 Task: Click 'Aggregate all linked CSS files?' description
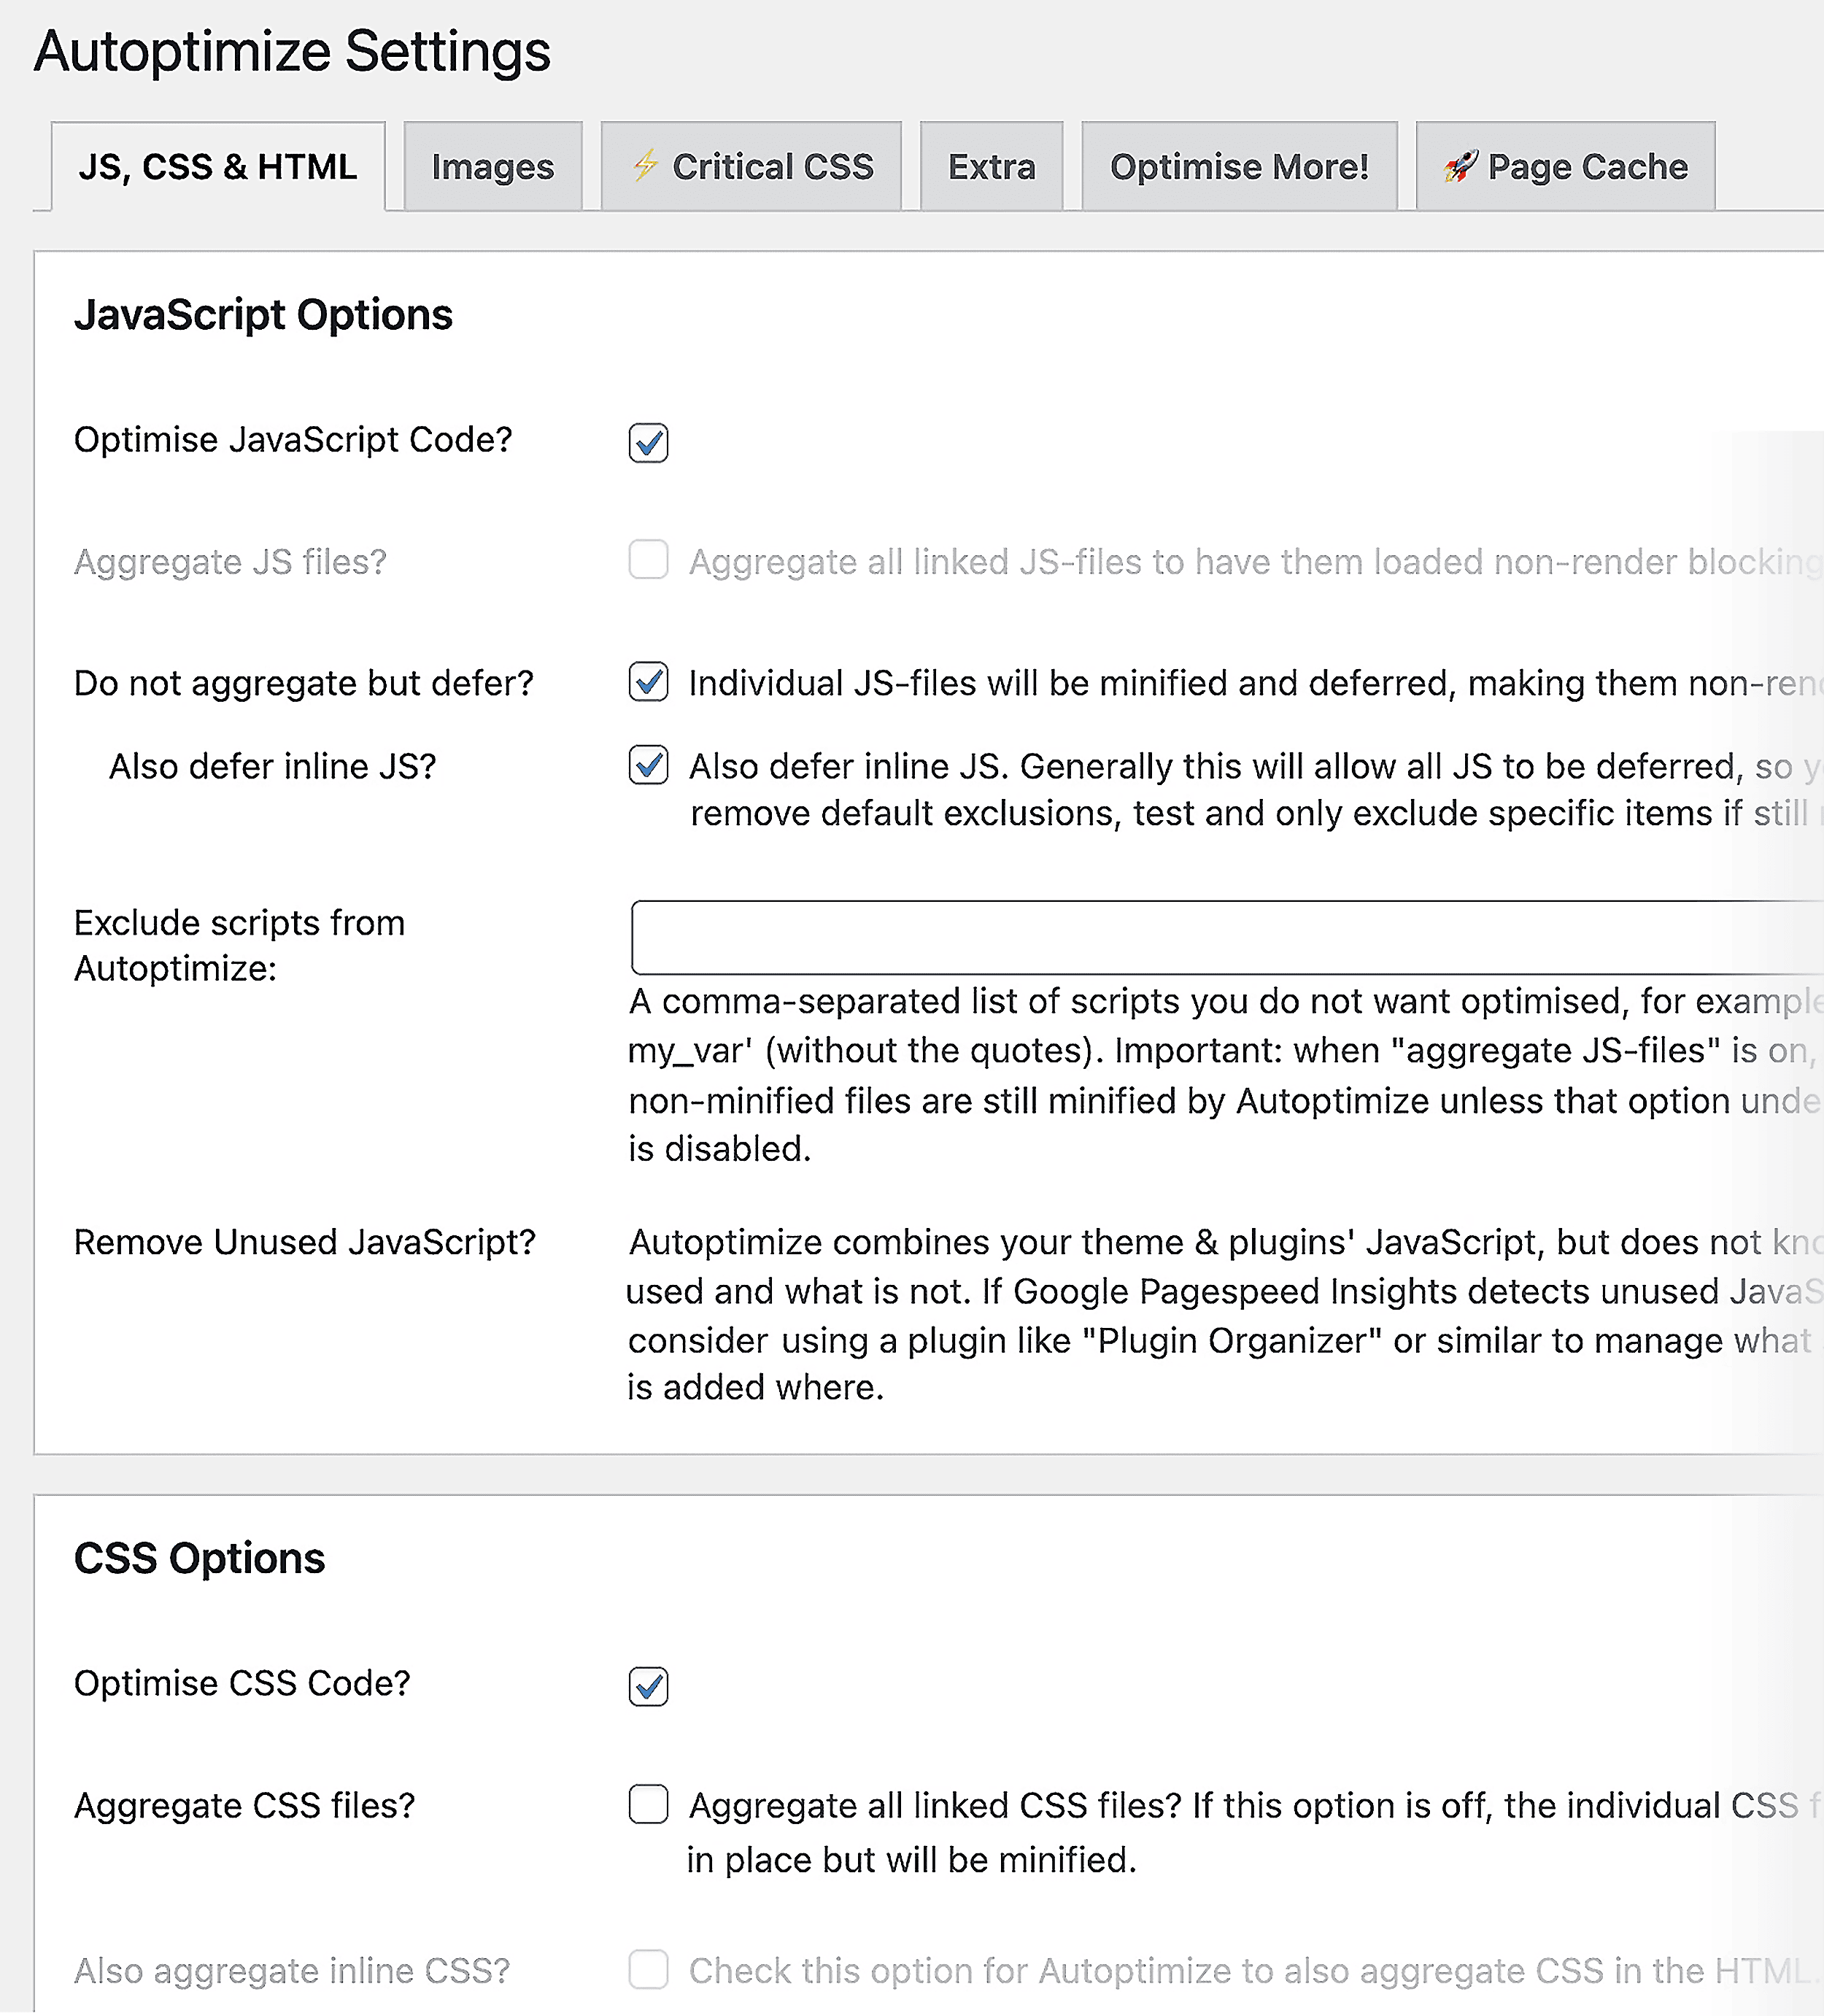(x=1255, y=1832)
